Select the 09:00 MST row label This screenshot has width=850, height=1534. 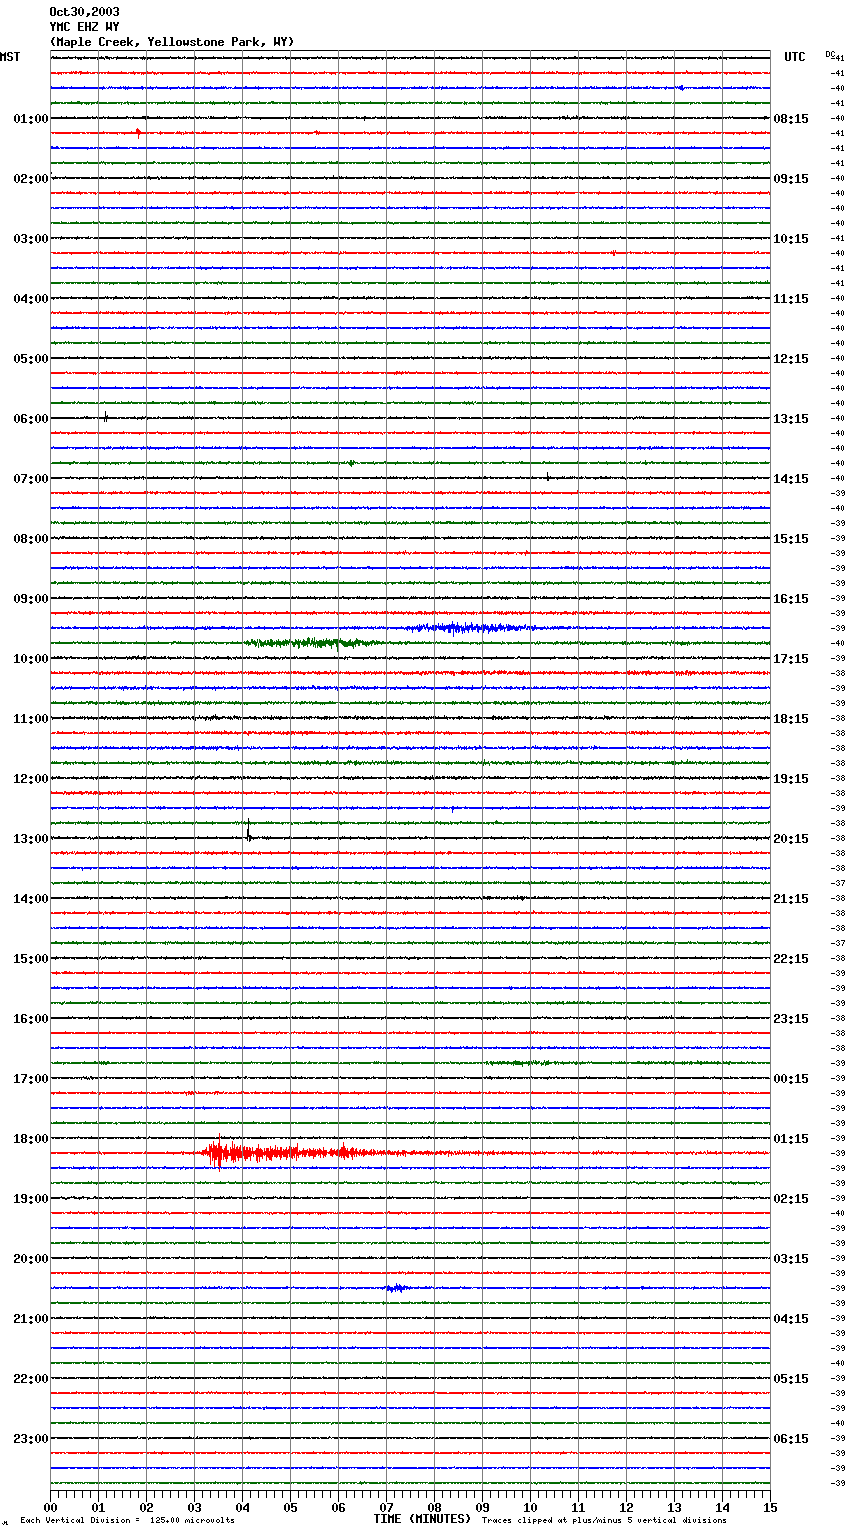[x=30, y=599]
